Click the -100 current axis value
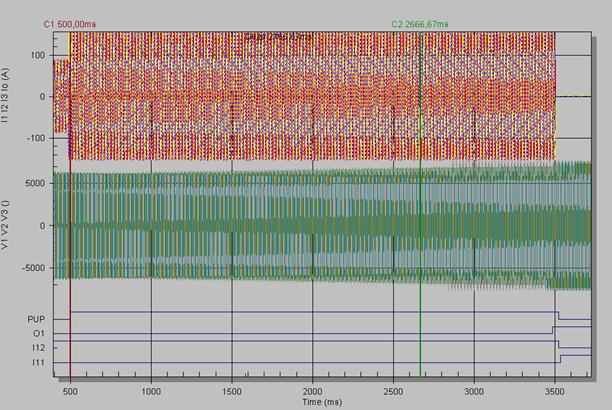The width and height of the screenshot is (612, 410). pyautogui.click(x=36, y=138)
